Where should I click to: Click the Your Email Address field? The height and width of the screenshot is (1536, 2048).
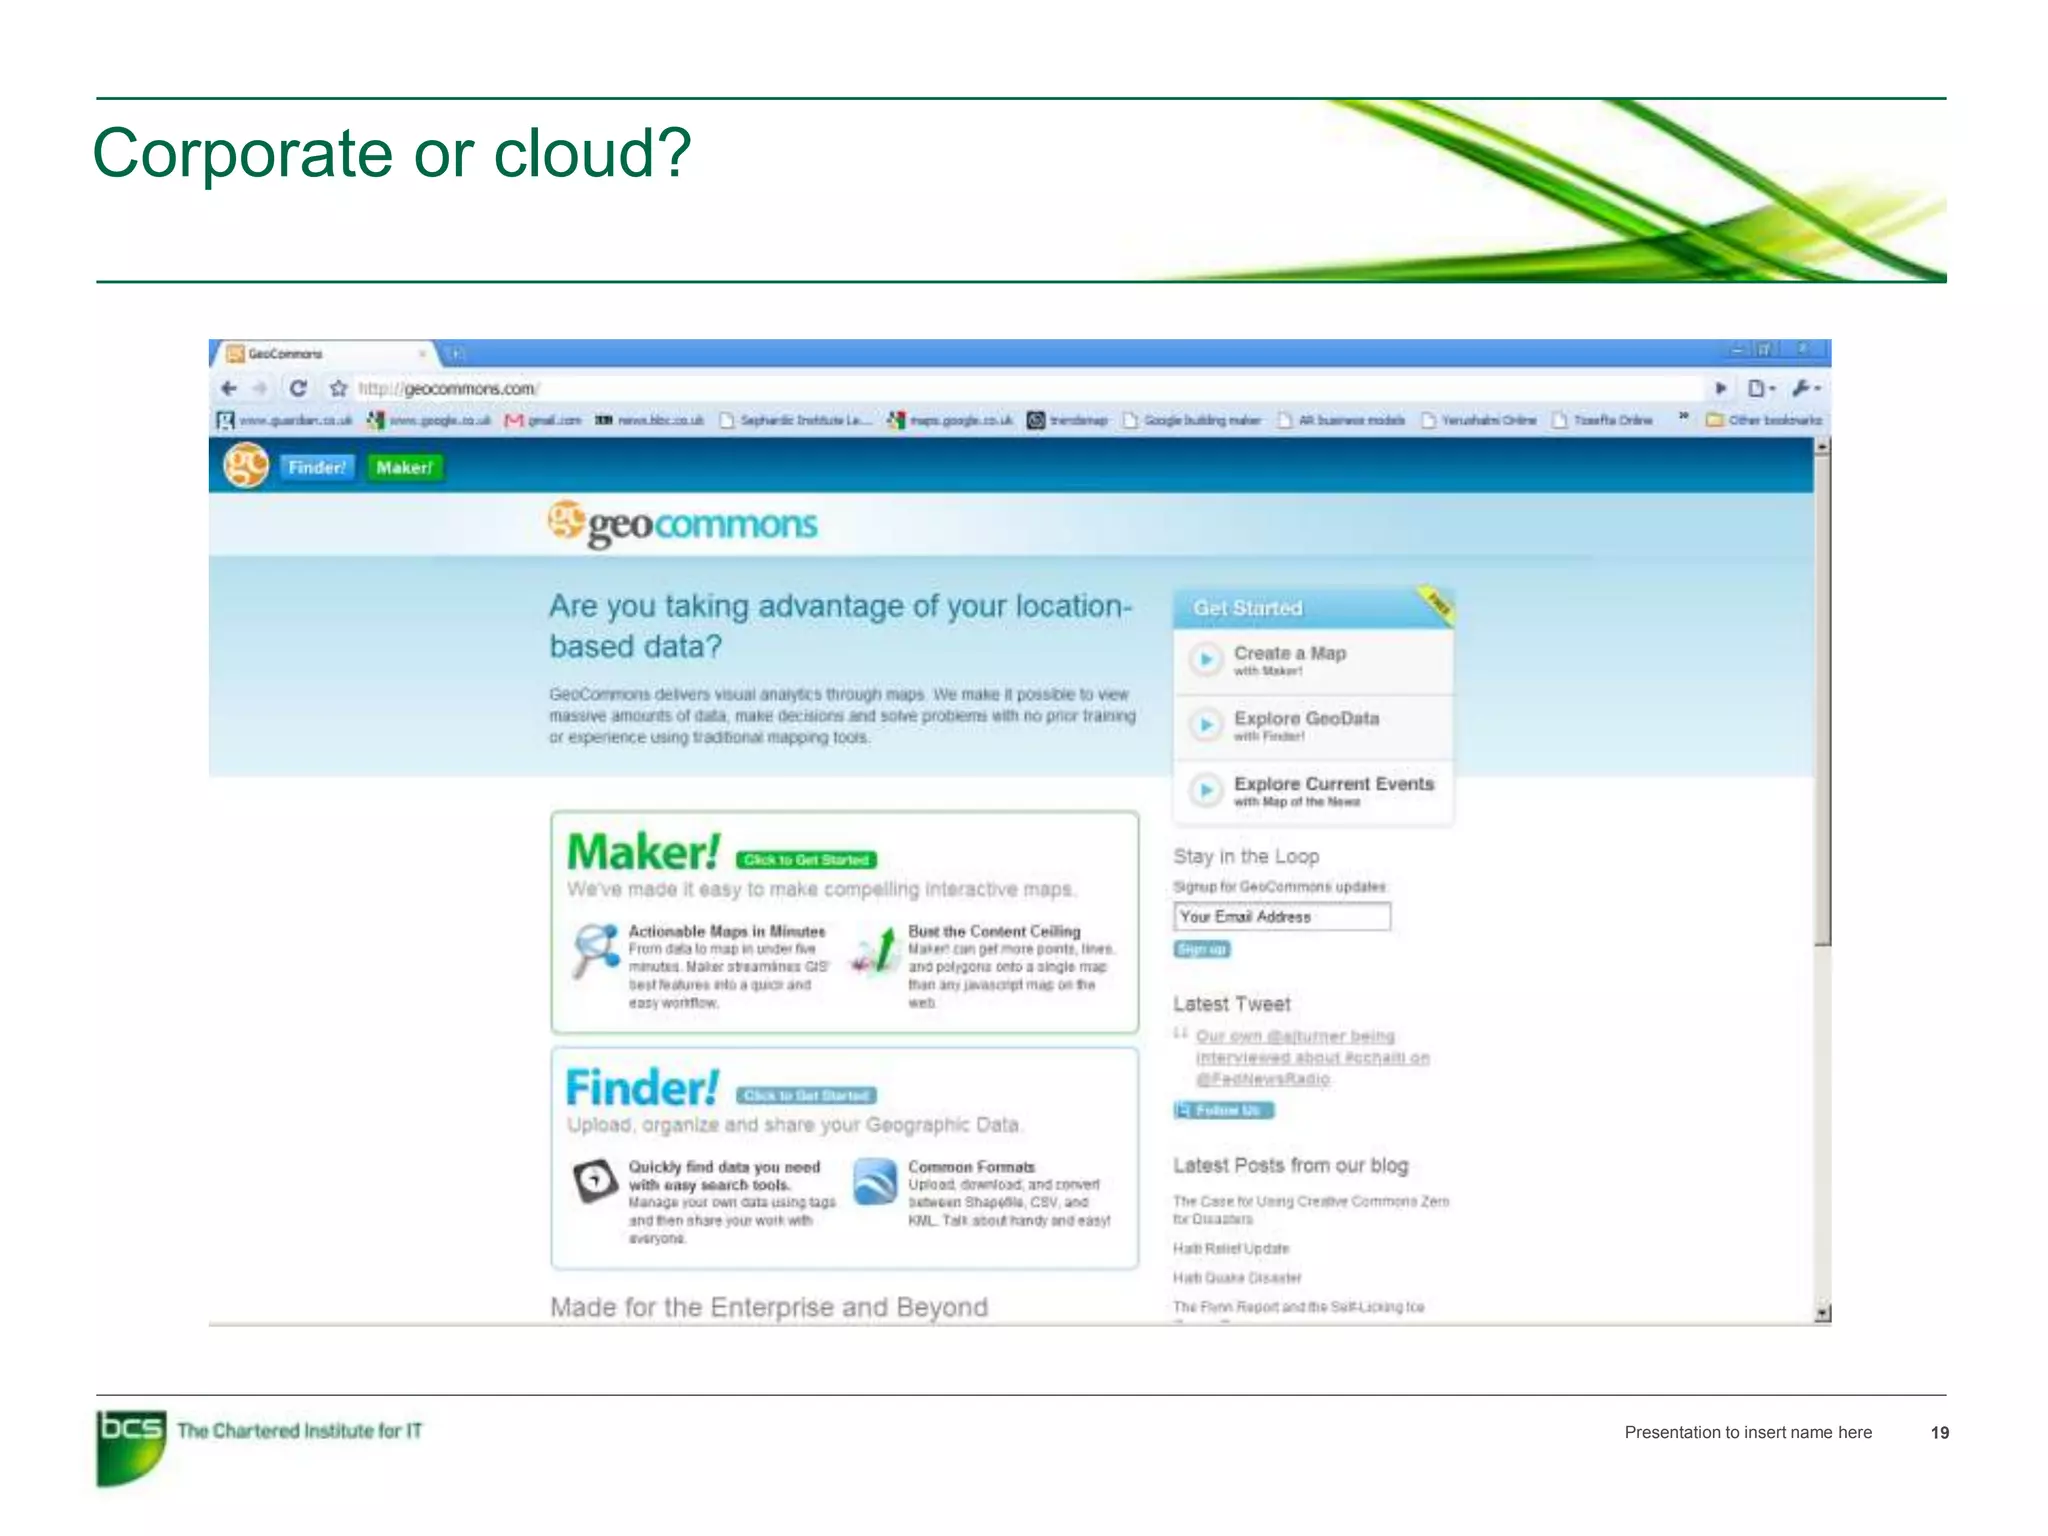click(x=1281, y=916)
